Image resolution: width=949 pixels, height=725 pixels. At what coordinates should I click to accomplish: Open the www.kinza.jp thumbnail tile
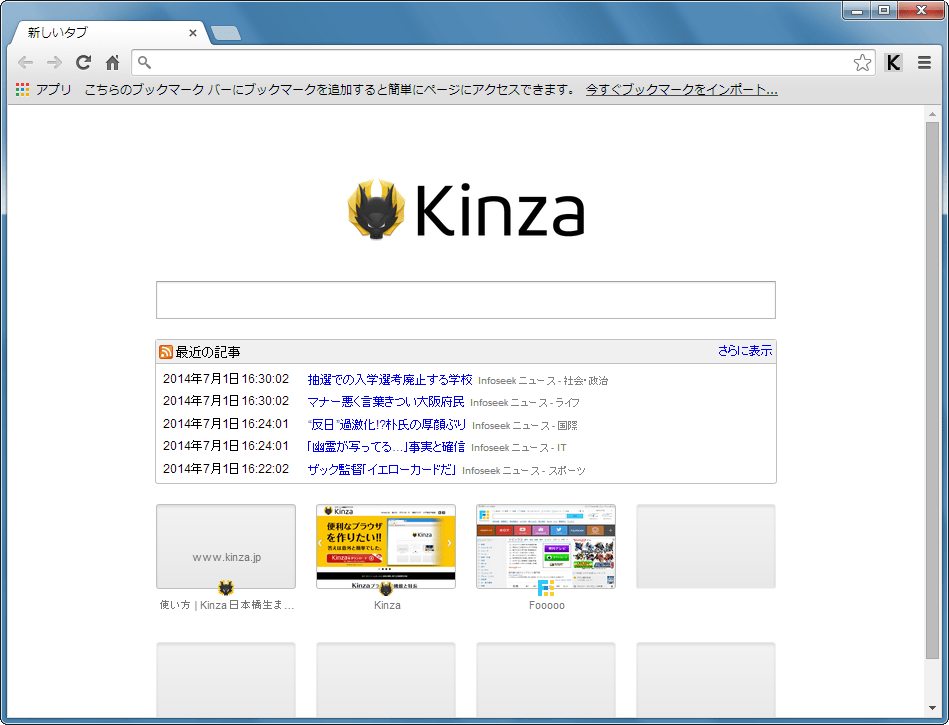point(226,546)
